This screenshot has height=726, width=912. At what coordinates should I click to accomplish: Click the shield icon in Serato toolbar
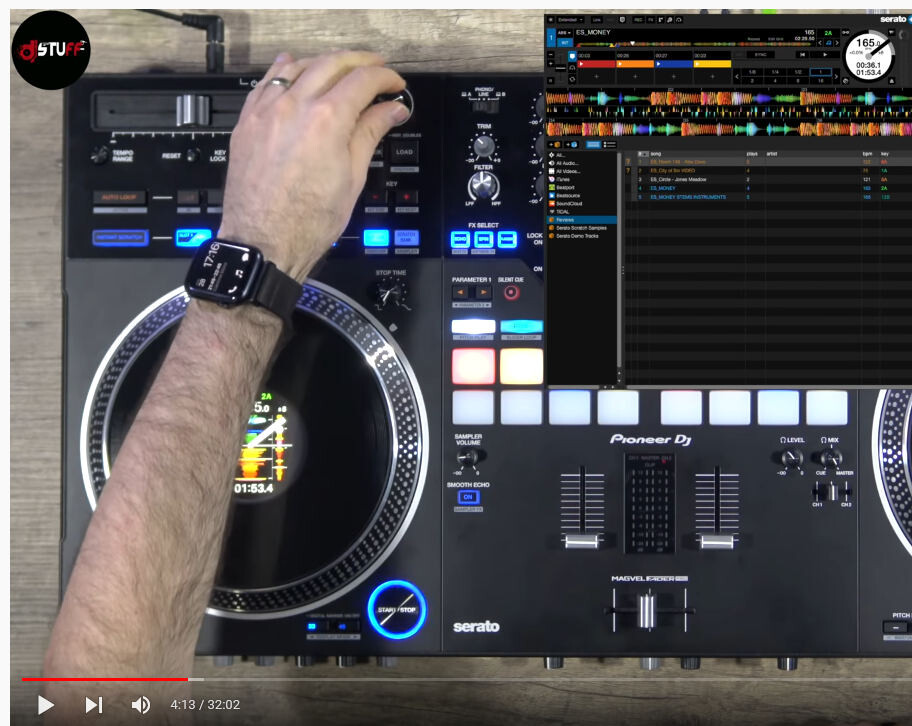tap(622, 20)
